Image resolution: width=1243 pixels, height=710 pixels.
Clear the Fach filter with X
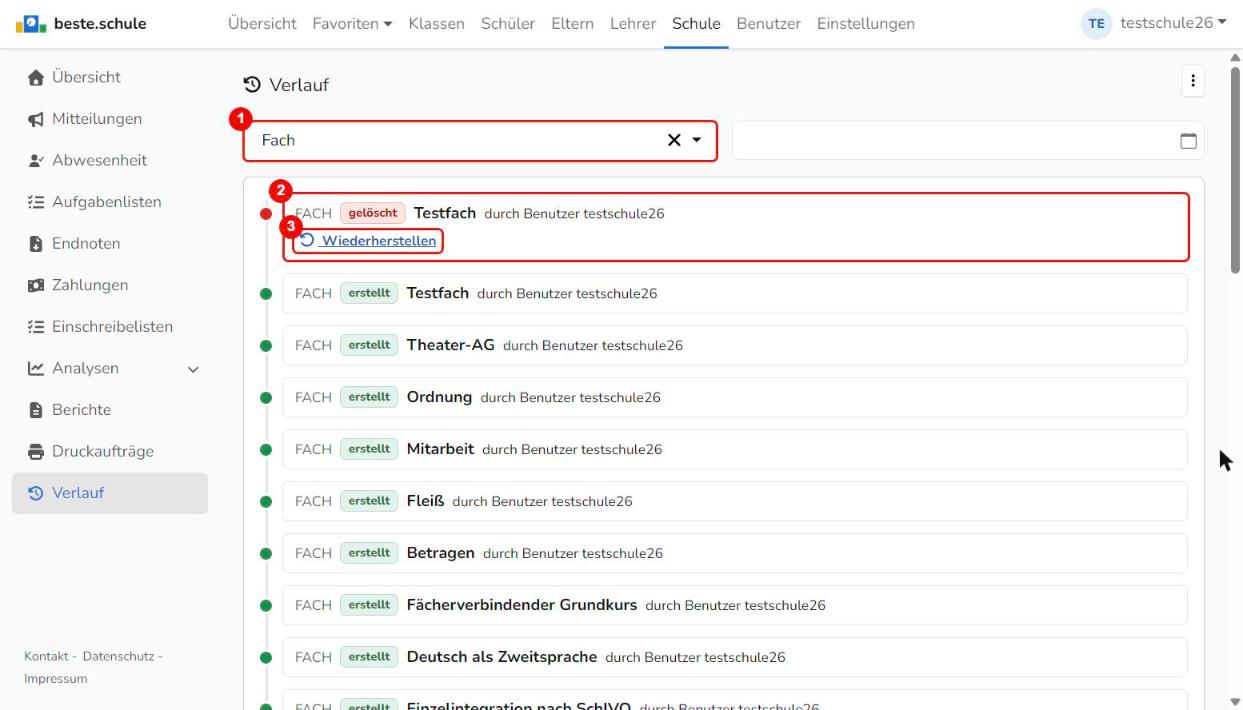[x=674, y=140]
